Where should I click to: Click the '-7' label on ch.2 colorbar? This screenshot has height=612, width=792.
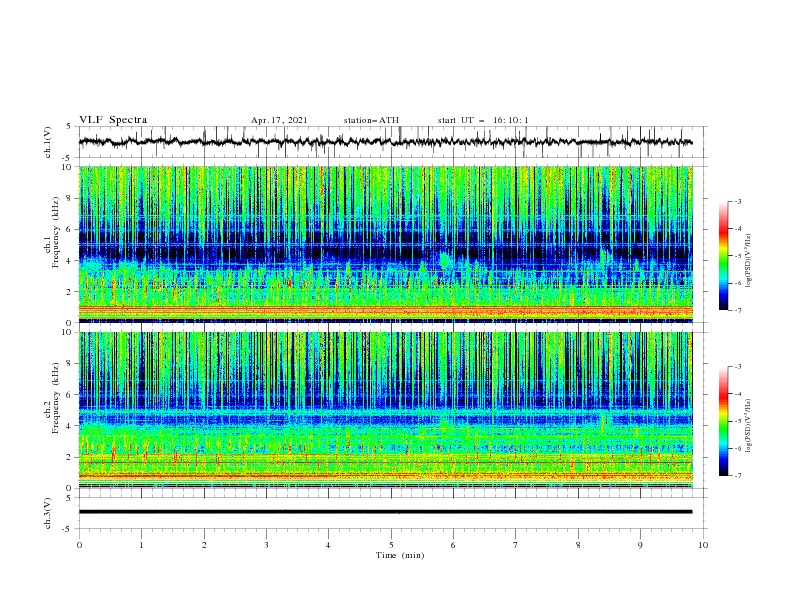pyautogui.click(x=737, y=475)
